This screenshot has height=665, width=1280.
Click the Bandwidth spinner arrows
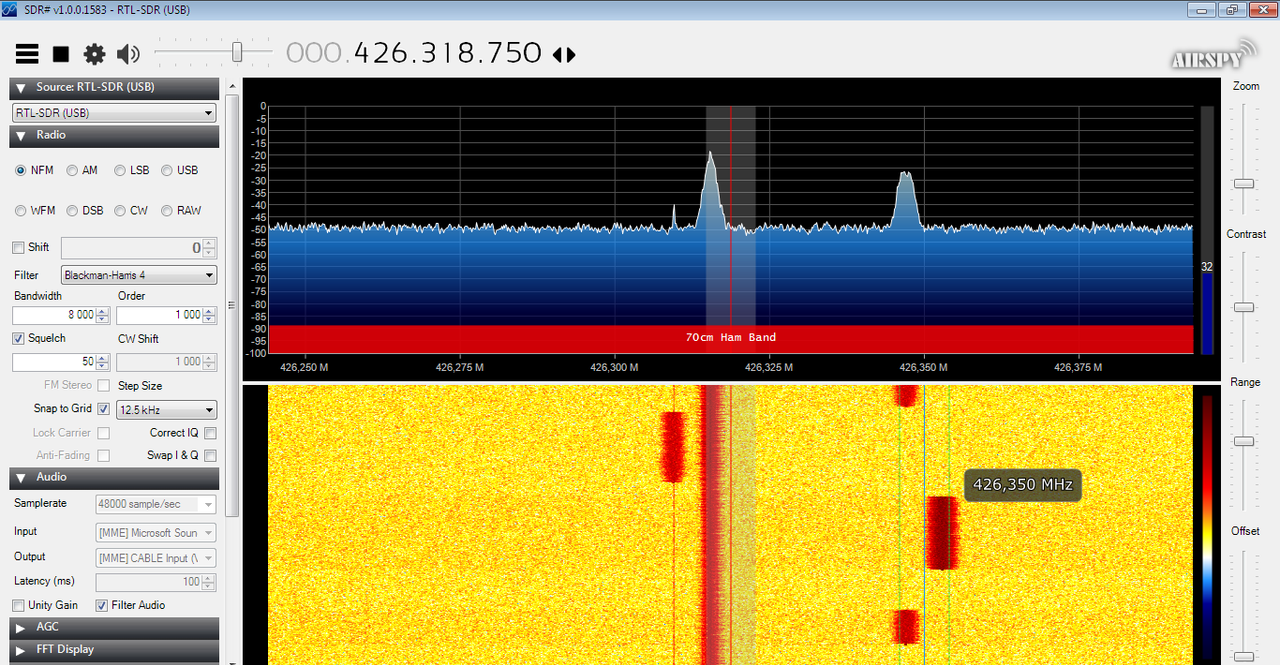103,315
